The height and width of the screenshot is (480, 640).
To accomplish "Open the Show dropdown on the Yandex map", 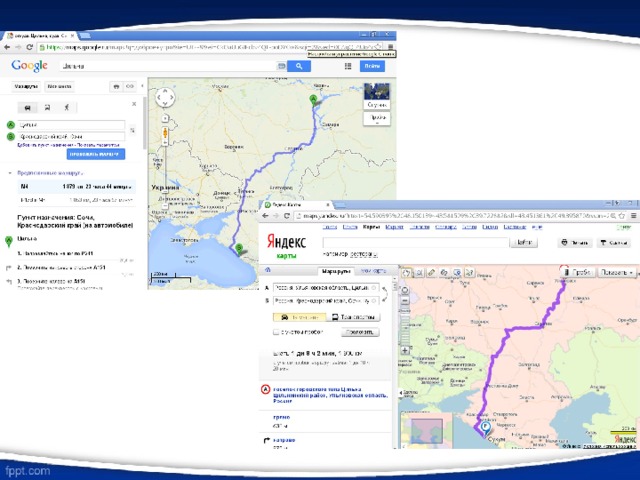I will click(x=616, y=271).
